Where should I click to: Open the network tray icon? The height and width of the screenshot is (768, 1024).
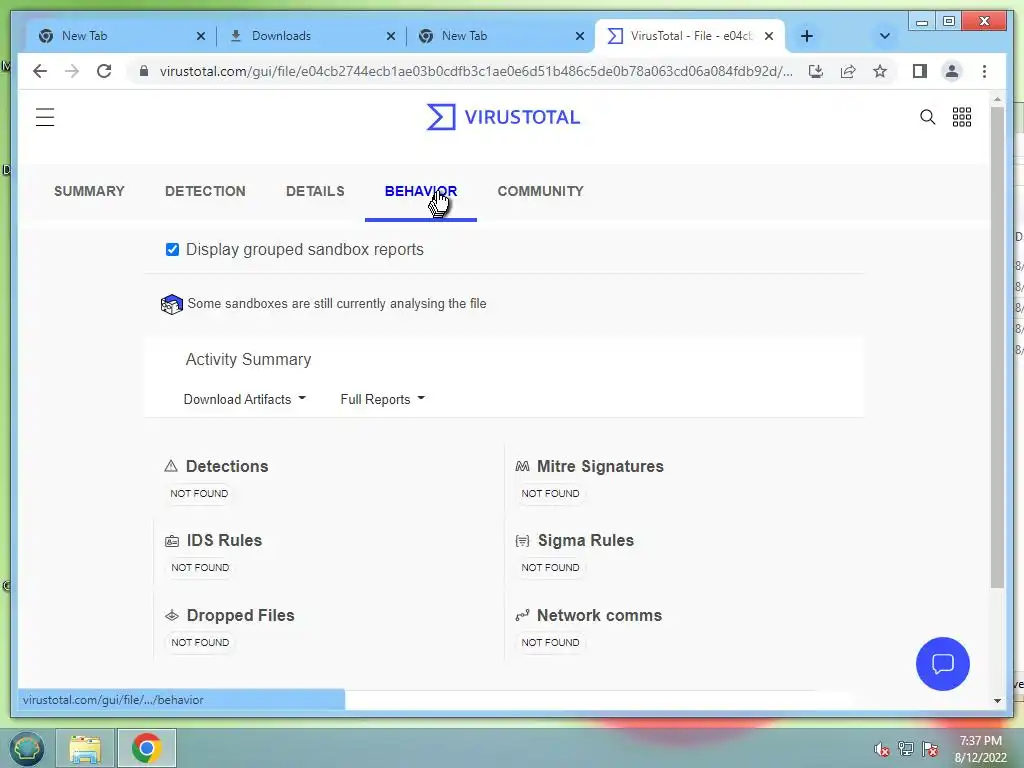906,749
